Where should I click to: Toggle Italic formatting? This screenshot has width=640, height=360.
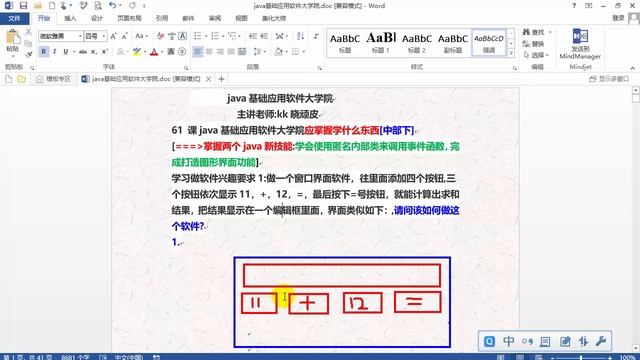(54, 51)
